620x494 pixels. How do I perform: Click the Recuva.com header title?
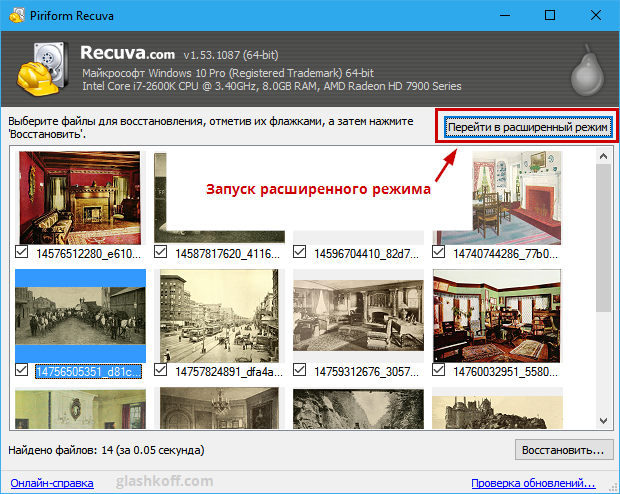pos(127,53)
